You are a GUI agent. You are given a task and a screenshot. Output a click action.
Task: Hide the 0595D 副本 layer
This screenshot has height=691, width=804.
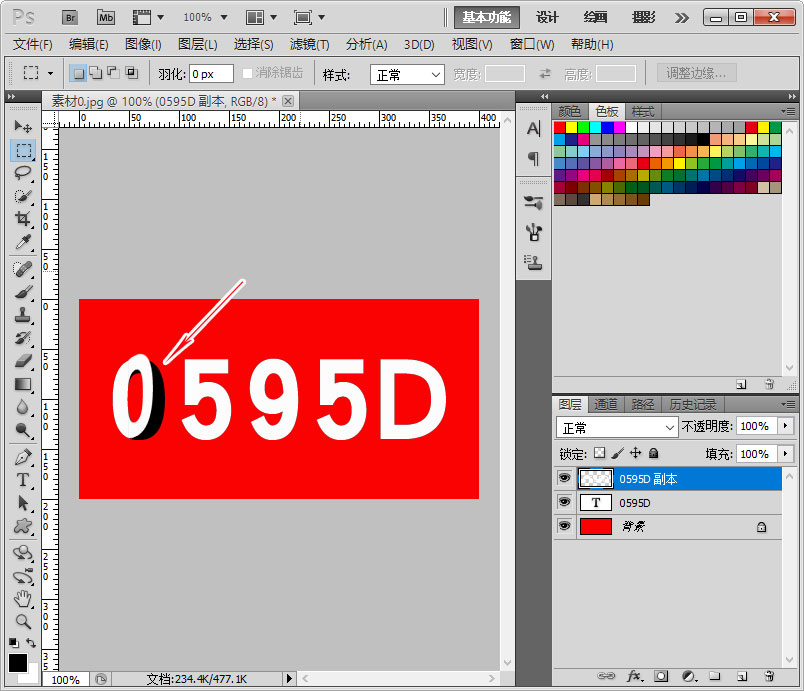tap(565, 478)
